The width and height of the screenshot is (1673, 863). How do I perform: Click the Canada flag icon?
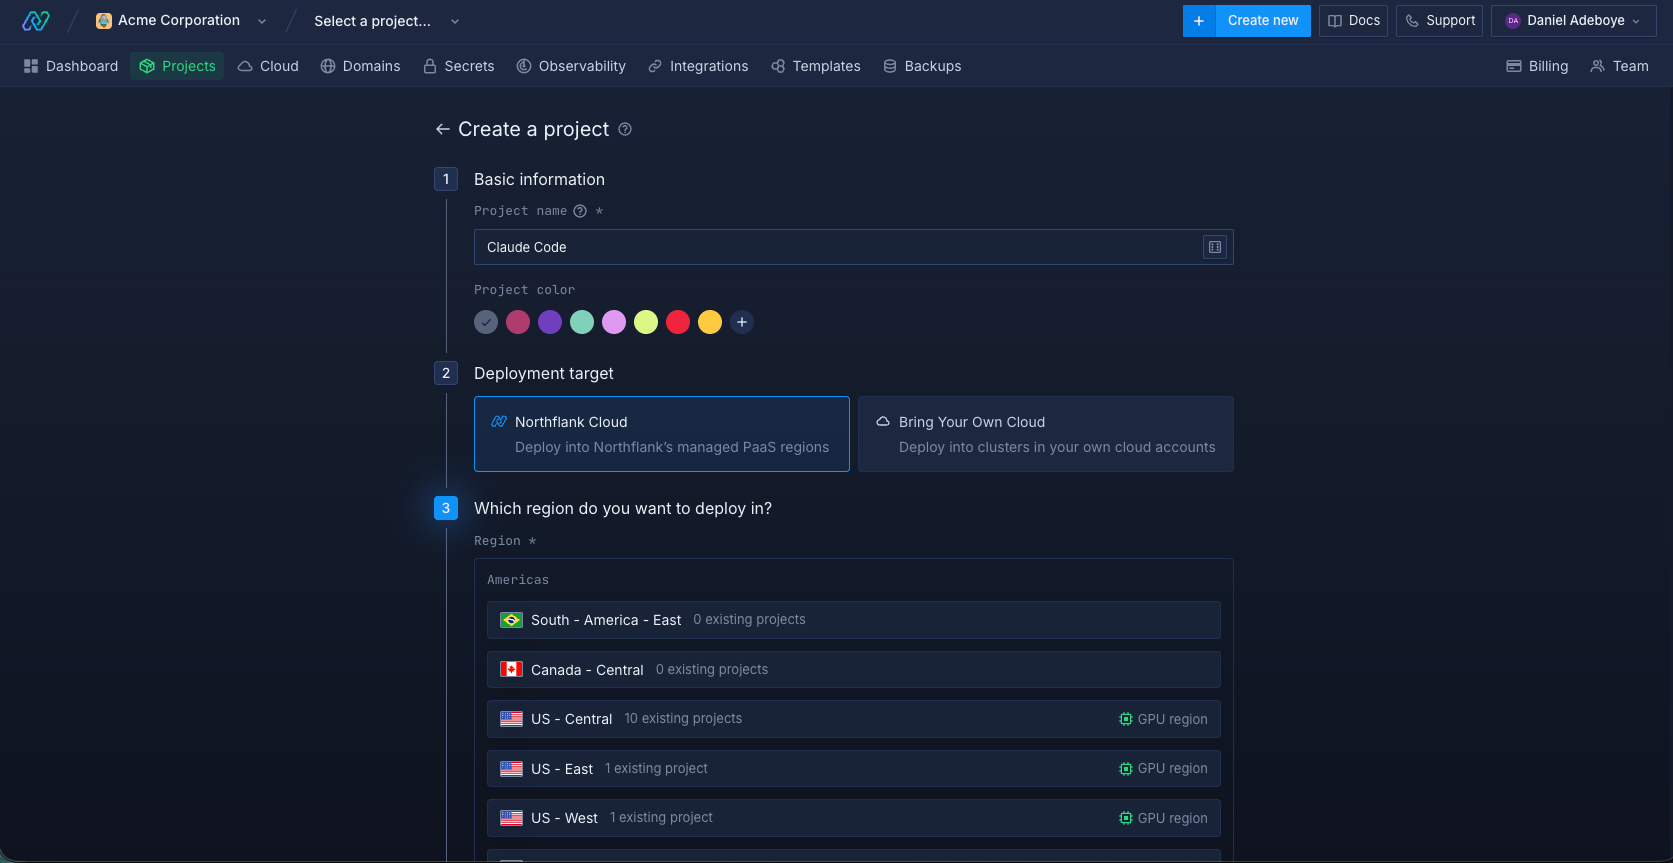click(x=511, y=669)
